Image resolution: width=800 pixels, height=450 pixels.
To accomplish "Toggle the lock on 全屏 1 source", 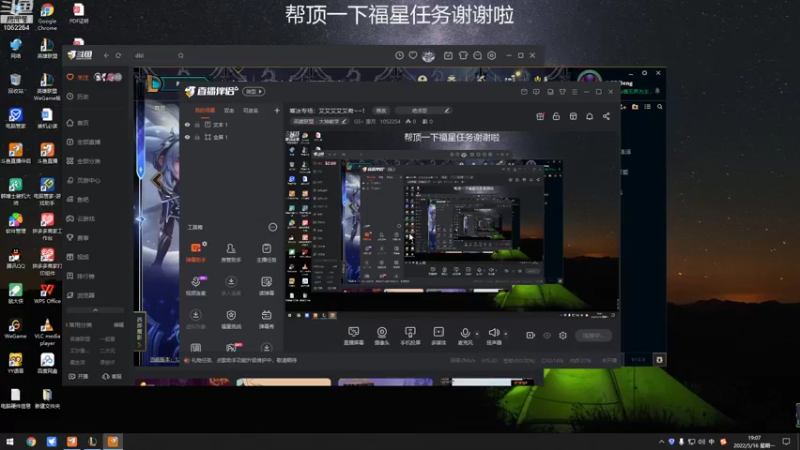I will coord(197,137).
